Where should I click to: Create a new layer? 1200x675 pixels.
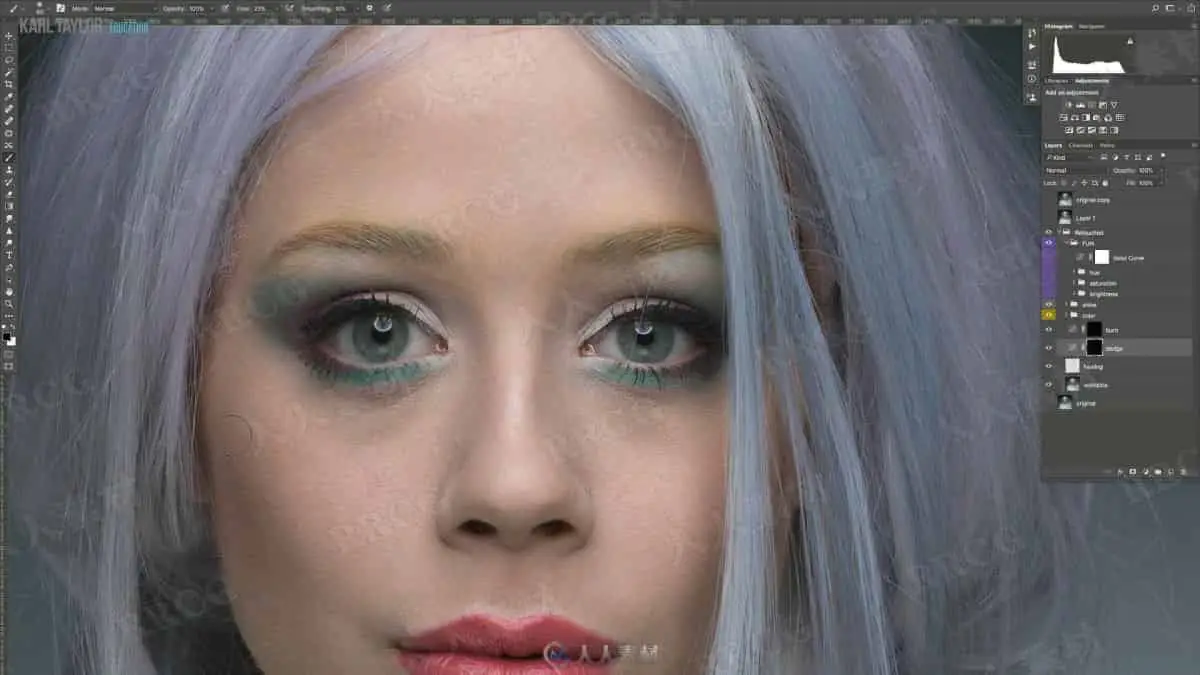[x=1171, y=471]
